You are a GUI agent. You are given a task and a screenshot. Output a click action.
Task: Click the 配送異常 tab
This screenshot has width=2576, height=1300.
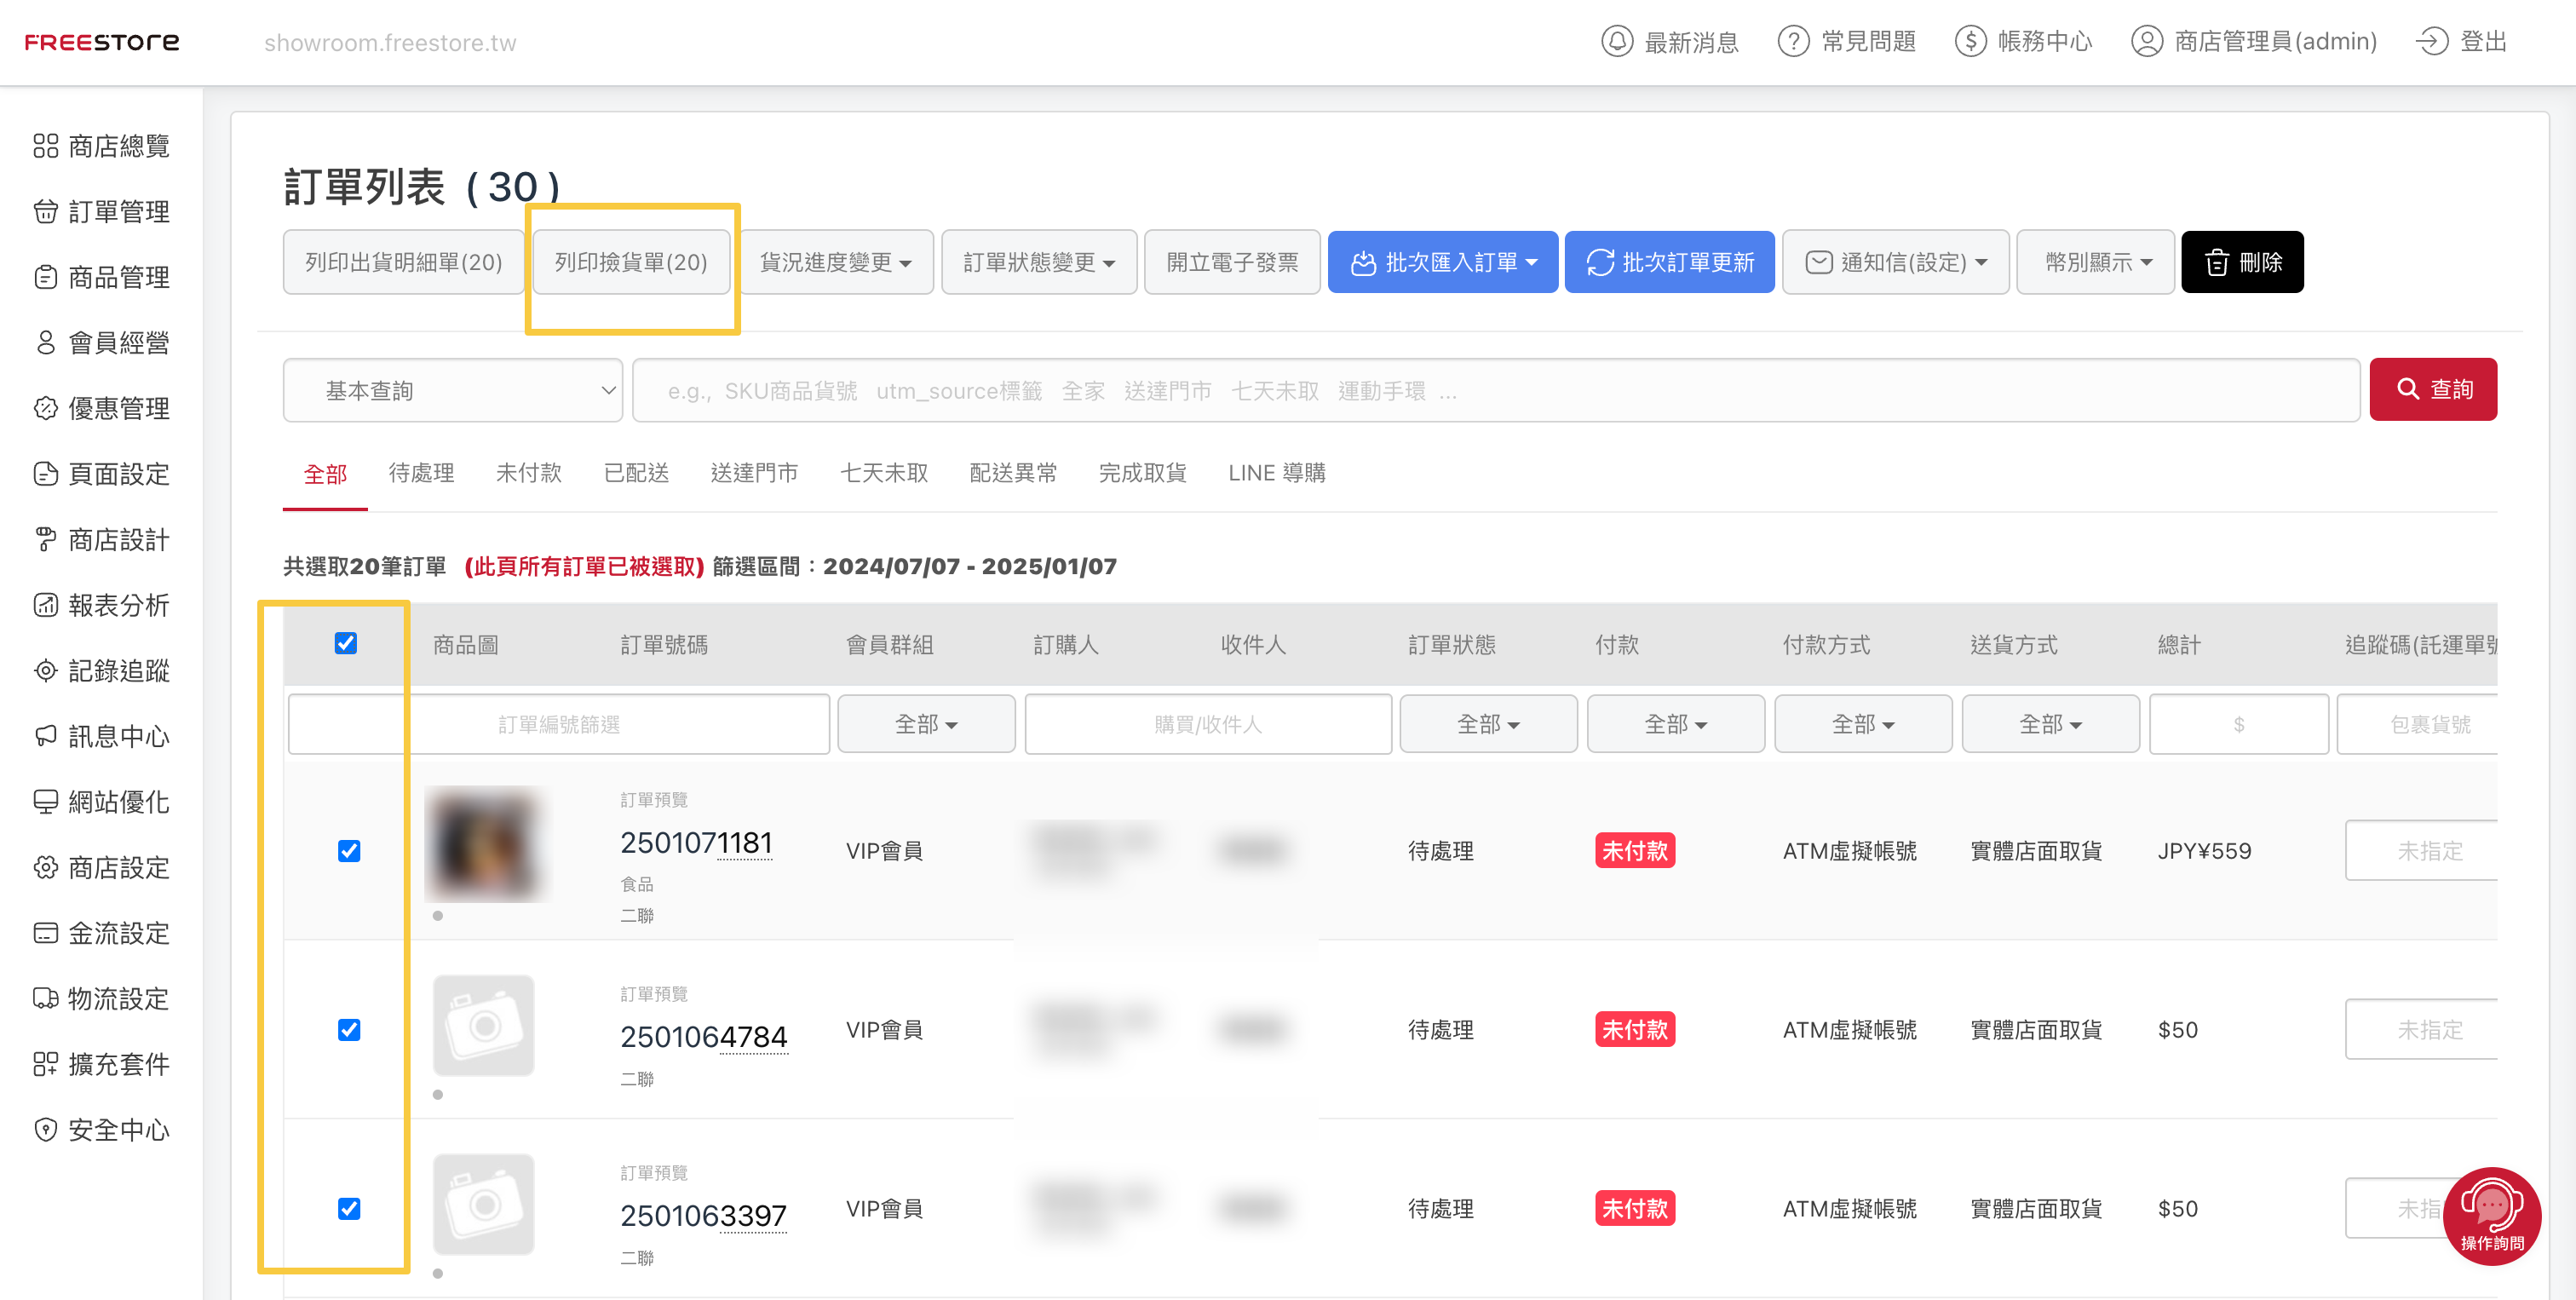(x=1013, y=473)
